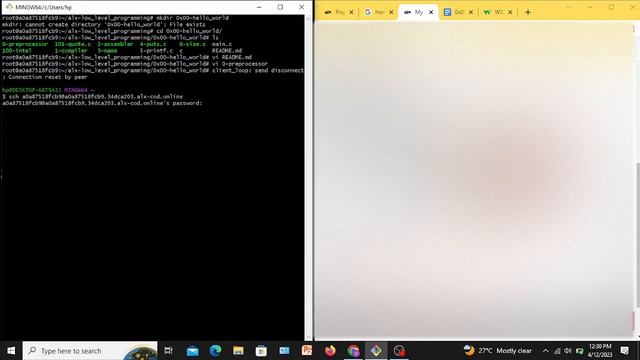The image size is (640, 360).
Task: Click the taskbar search box
Action: 90,351
